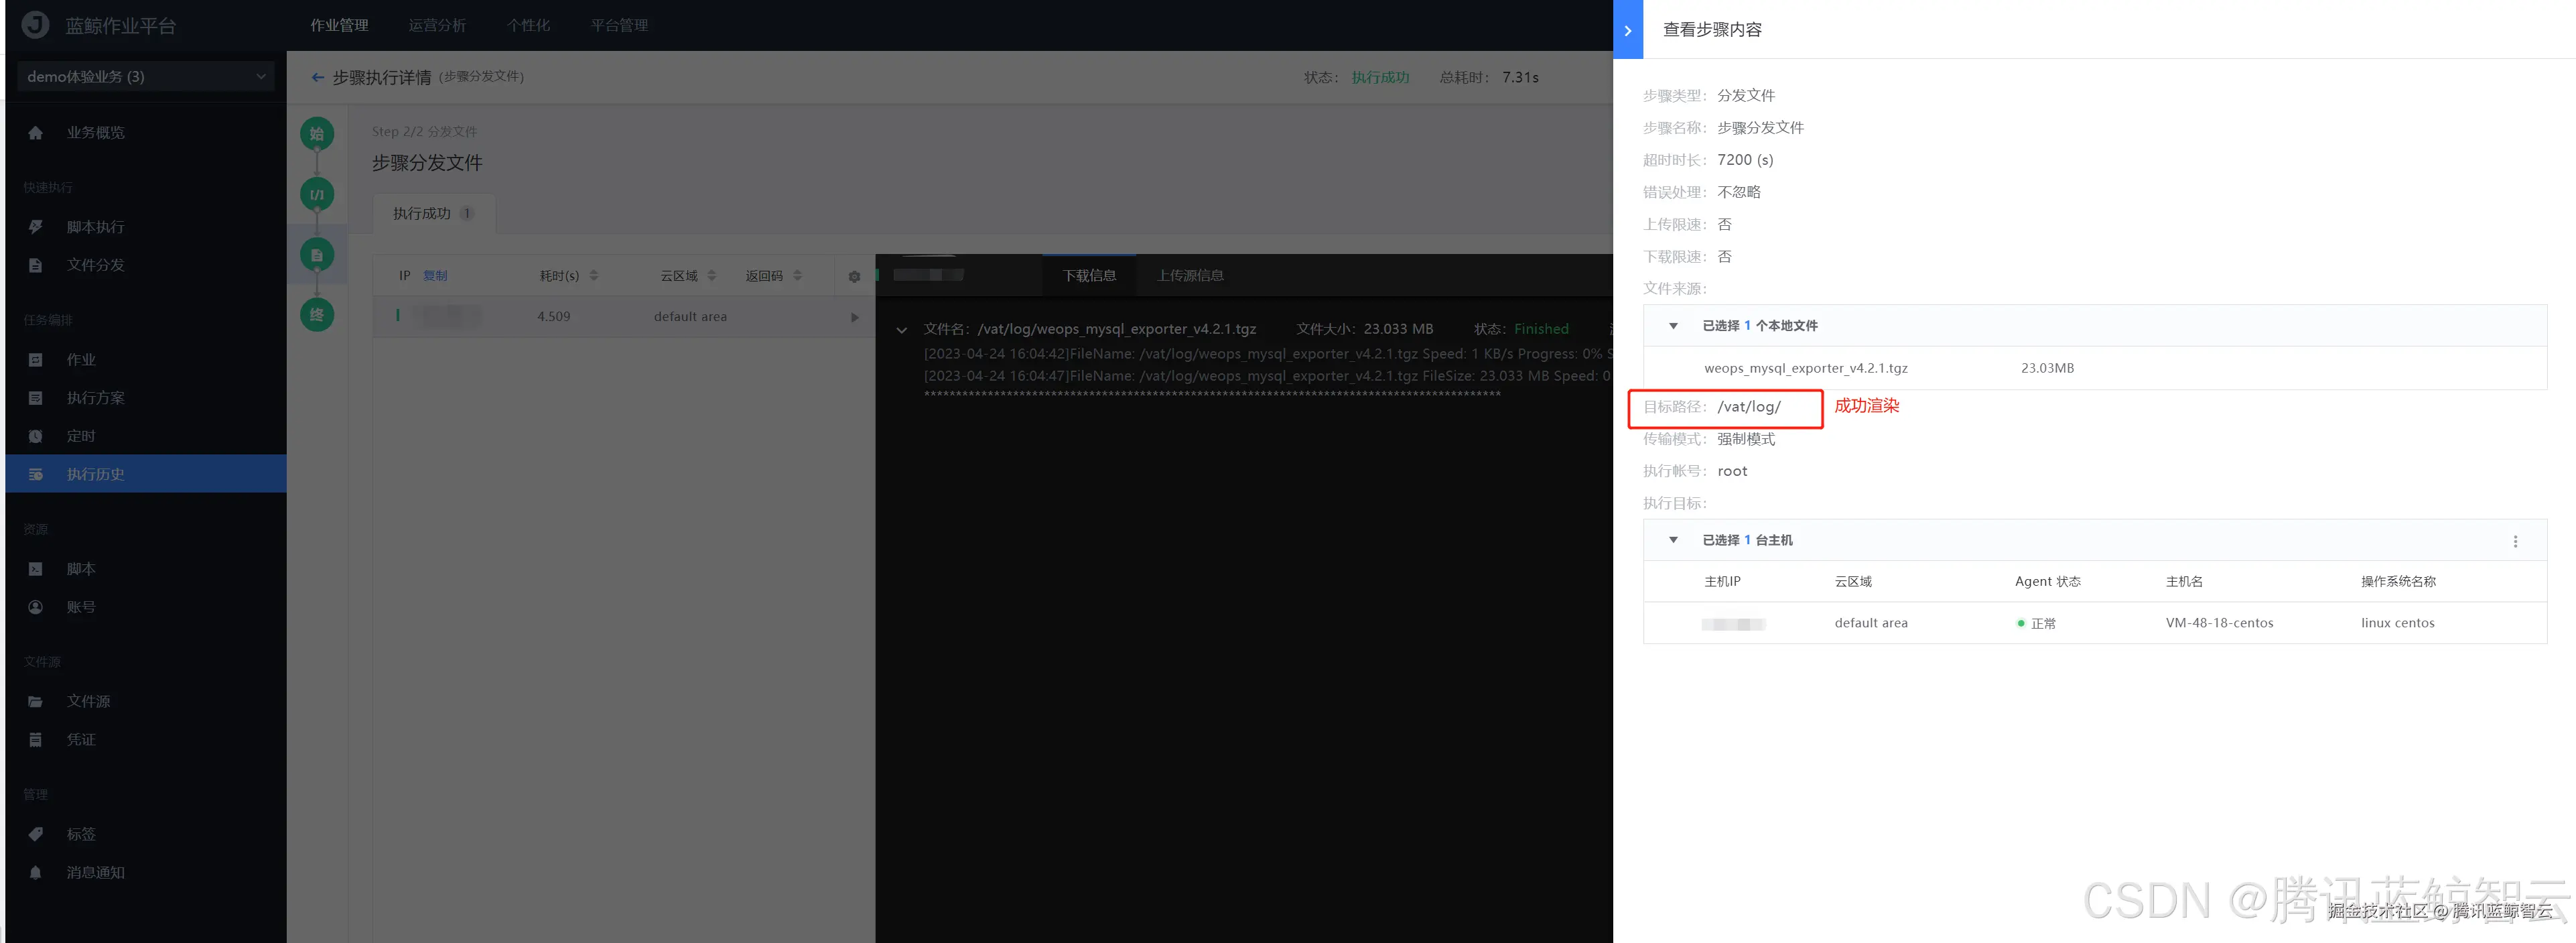
Task: Sort by 云区域 column arrows
Action: coord(712,275)
